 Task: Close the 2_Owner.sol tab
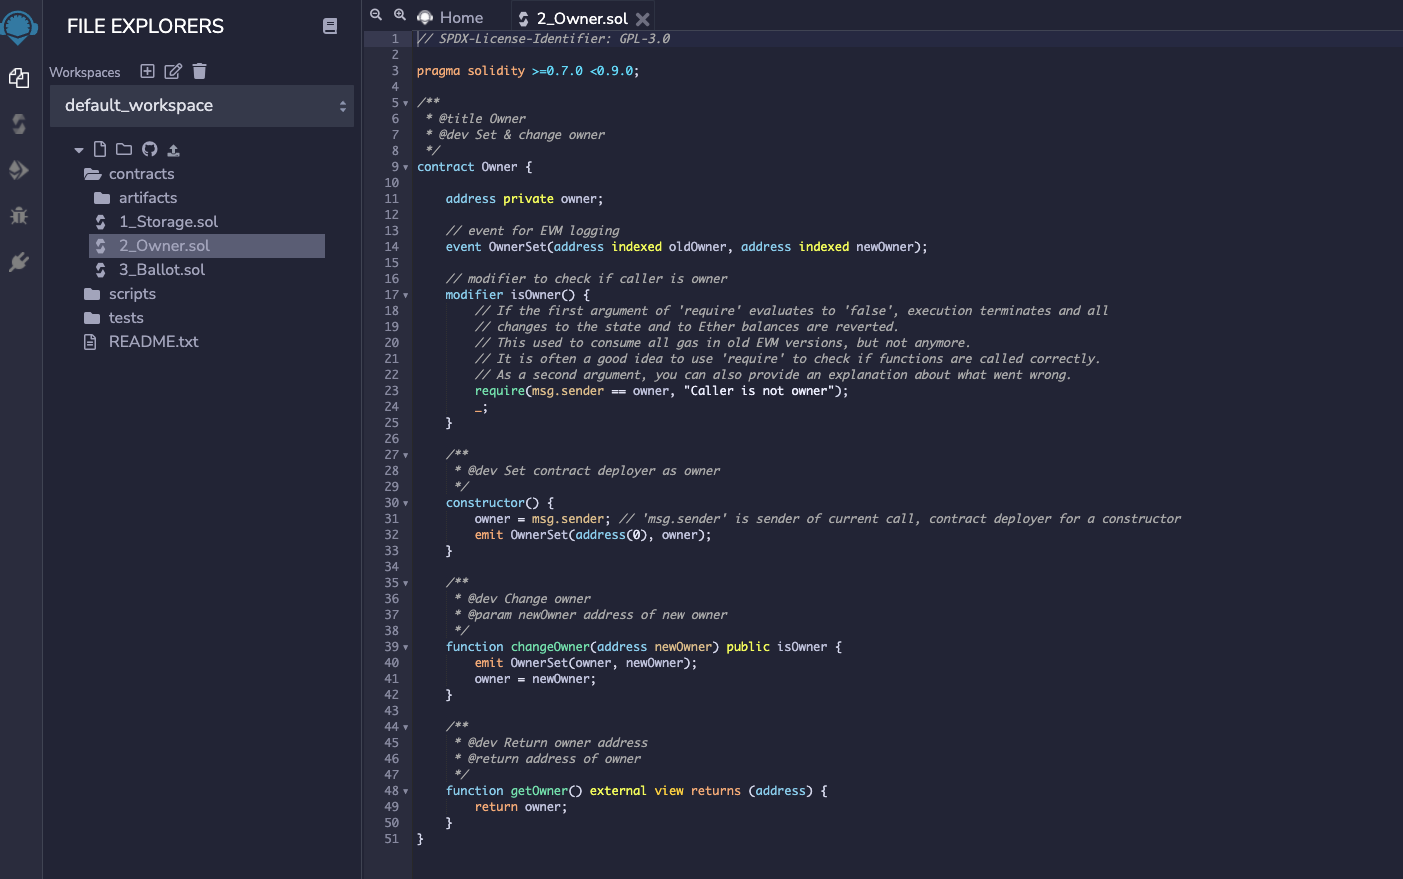(x=643, y=19)
